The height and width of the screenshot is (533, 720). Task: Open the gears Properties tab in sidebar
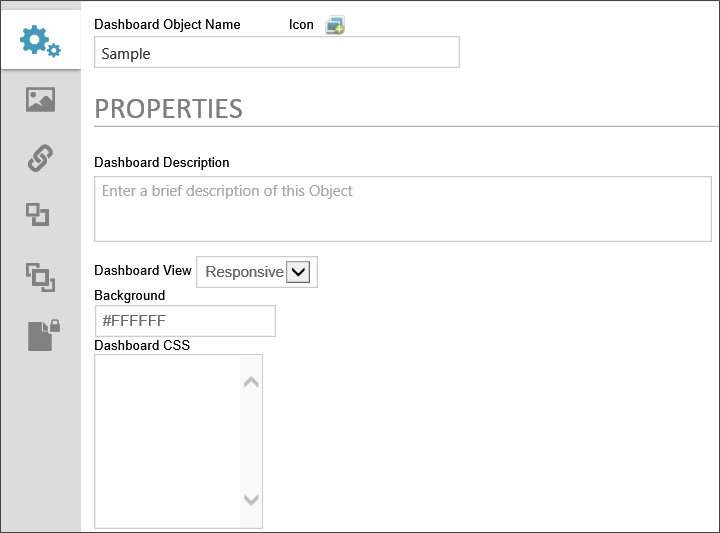[40, 41]
